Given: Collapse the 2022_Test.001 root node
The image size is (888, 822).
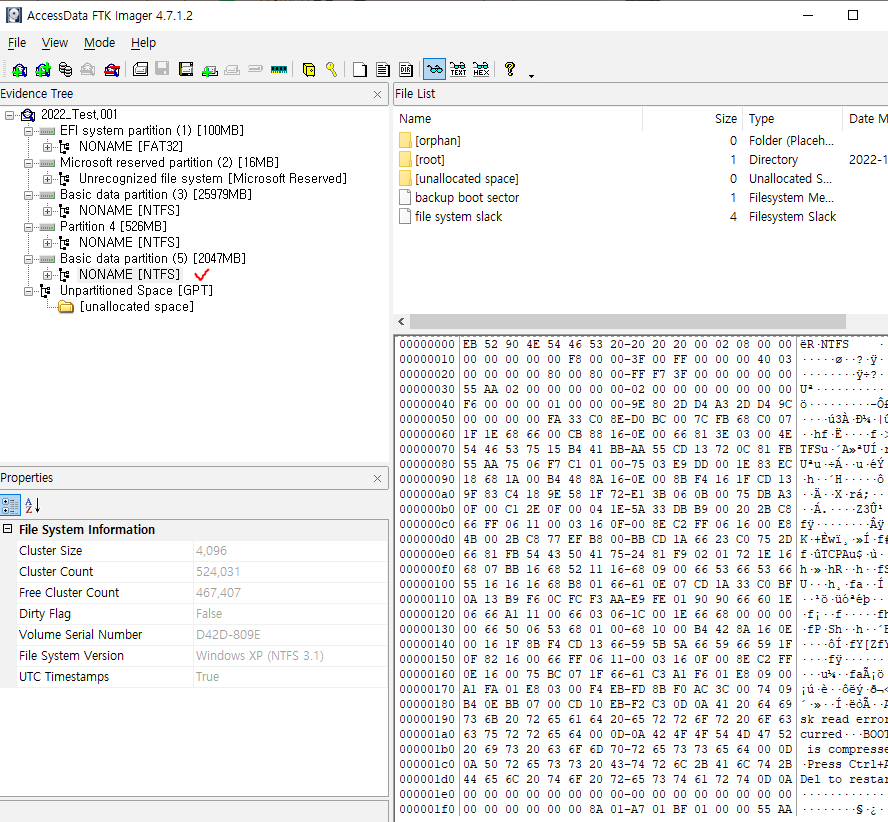Looking at the screenshot, I should (x=10, y=116).
